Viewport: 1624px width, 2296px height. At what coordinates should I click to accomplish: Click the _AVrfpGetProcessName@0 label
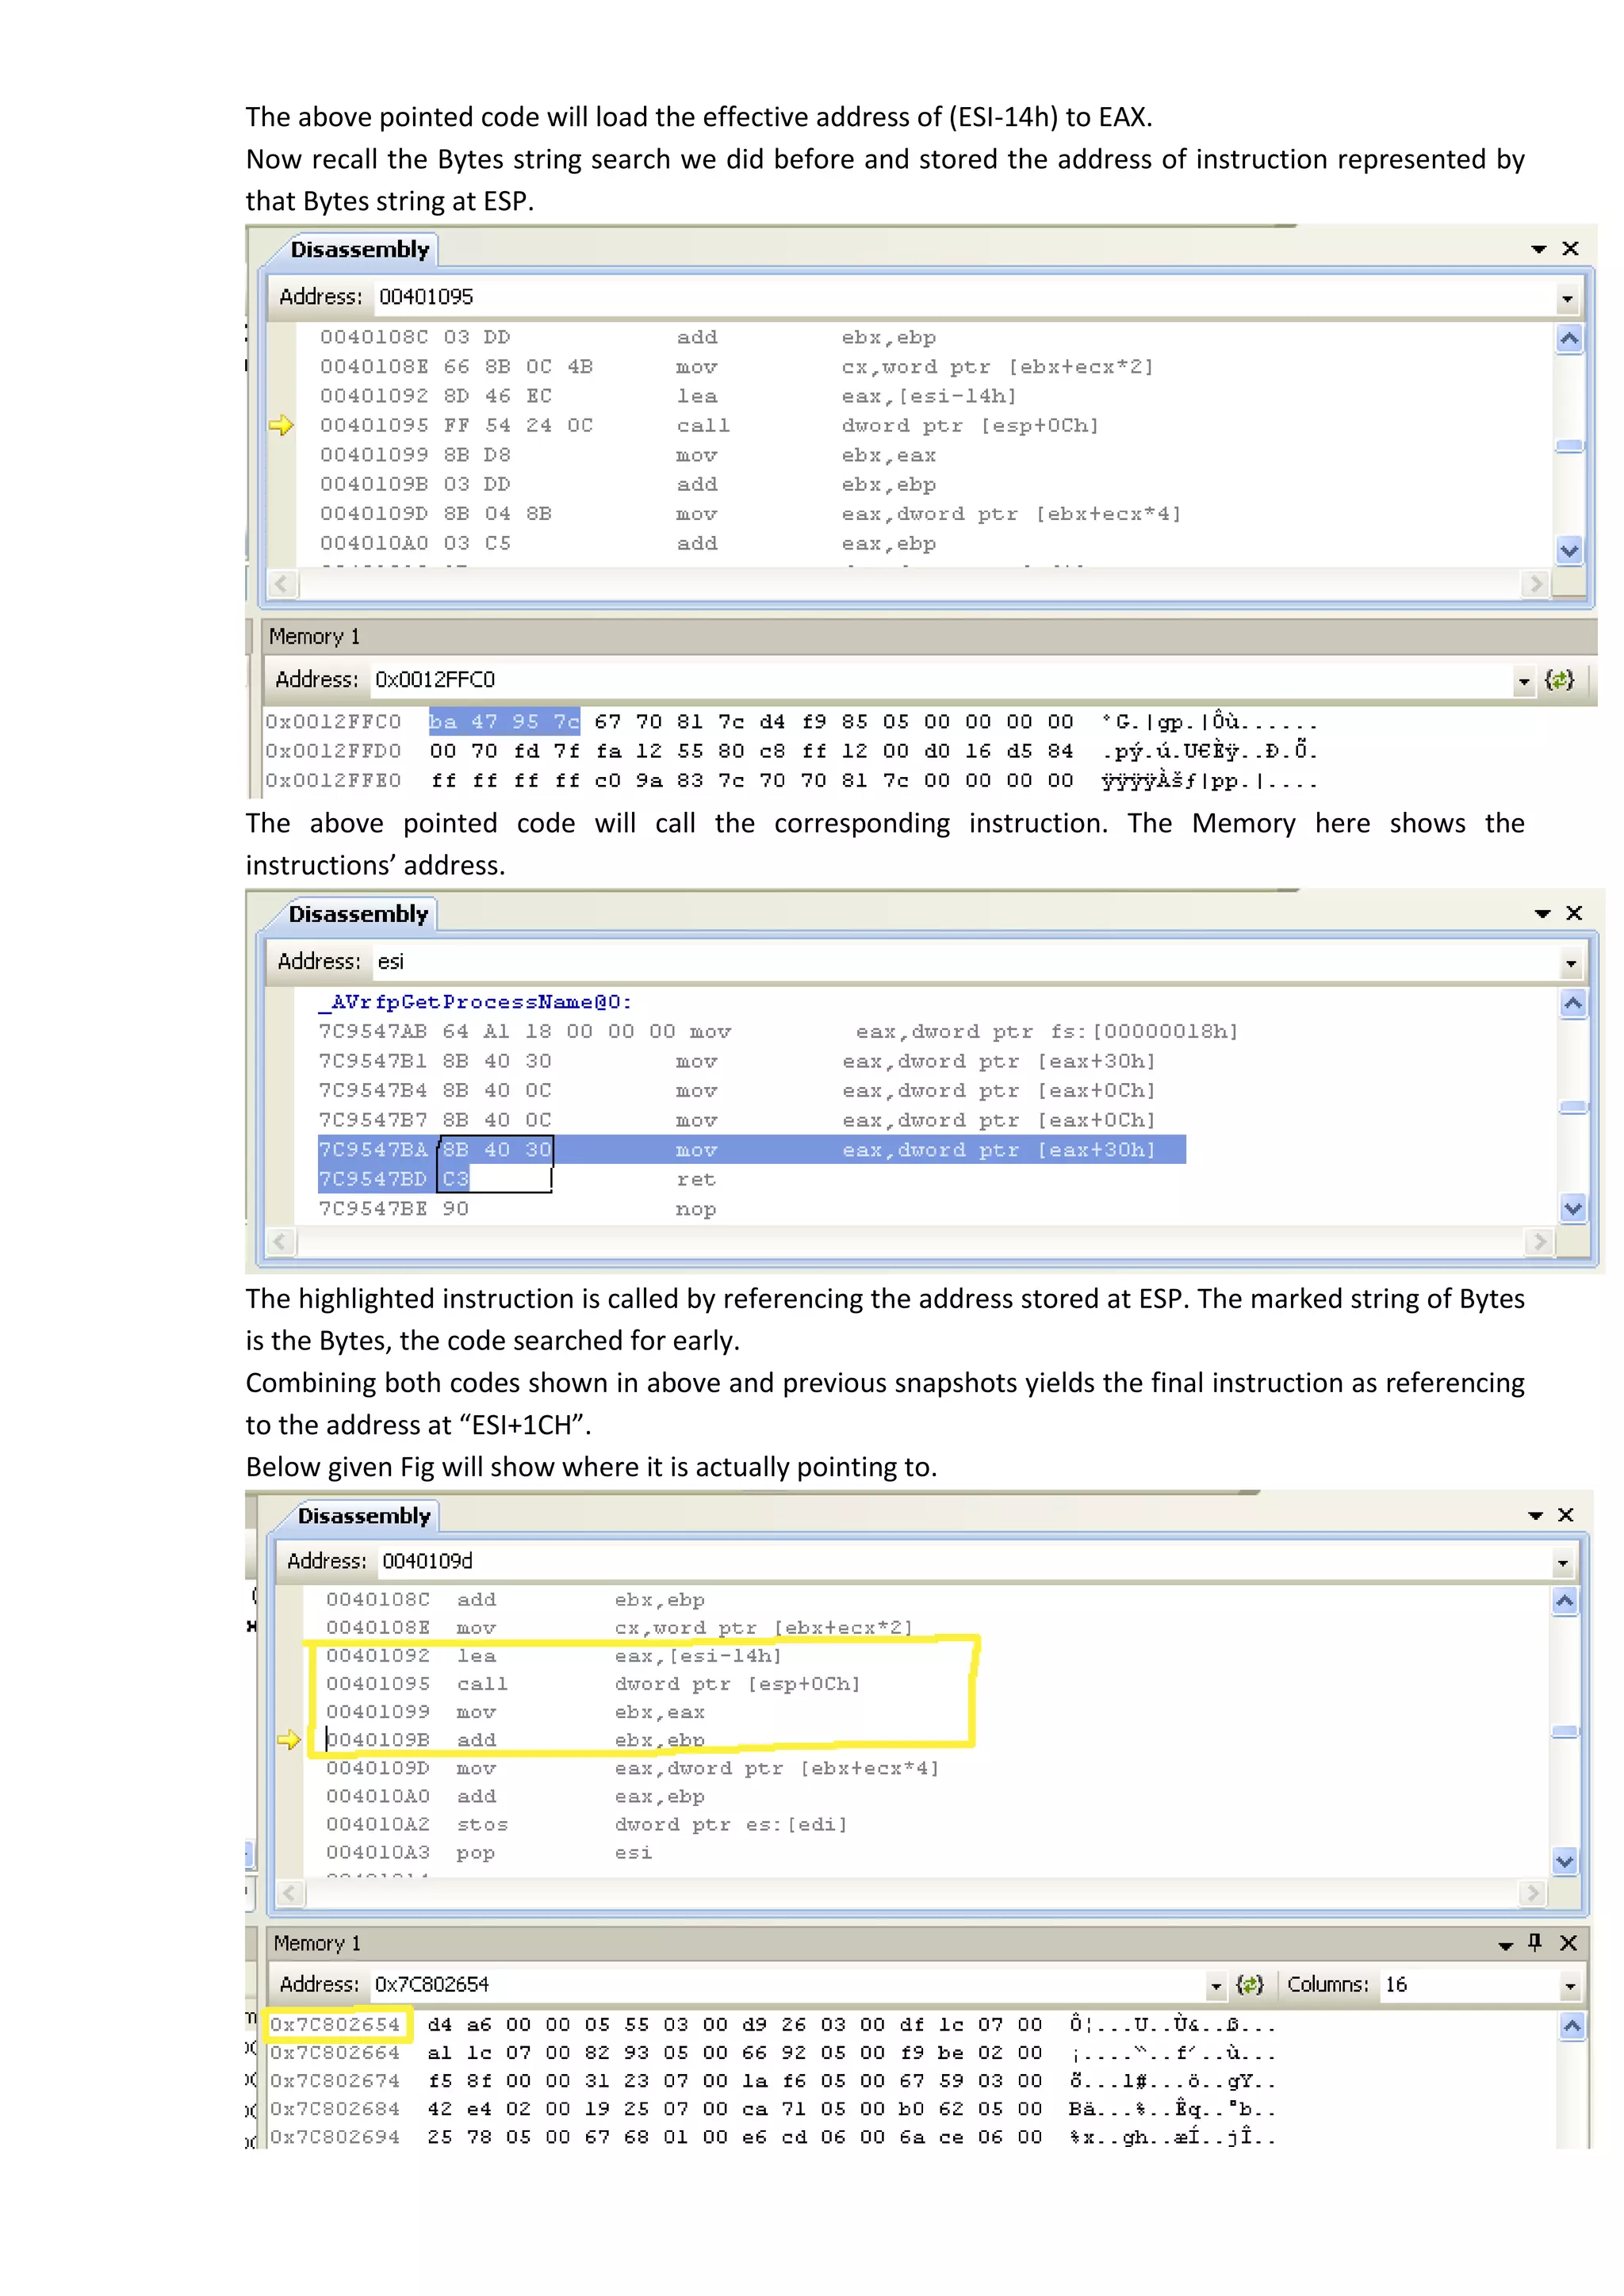coord(475,1002)
